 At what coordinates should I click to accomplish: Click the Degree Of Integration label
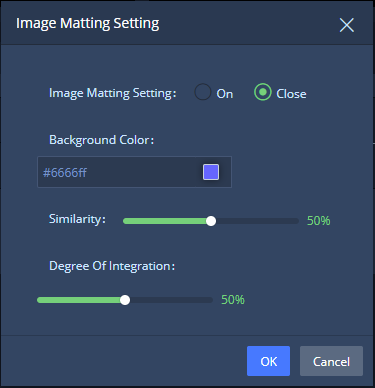point(112,266)
